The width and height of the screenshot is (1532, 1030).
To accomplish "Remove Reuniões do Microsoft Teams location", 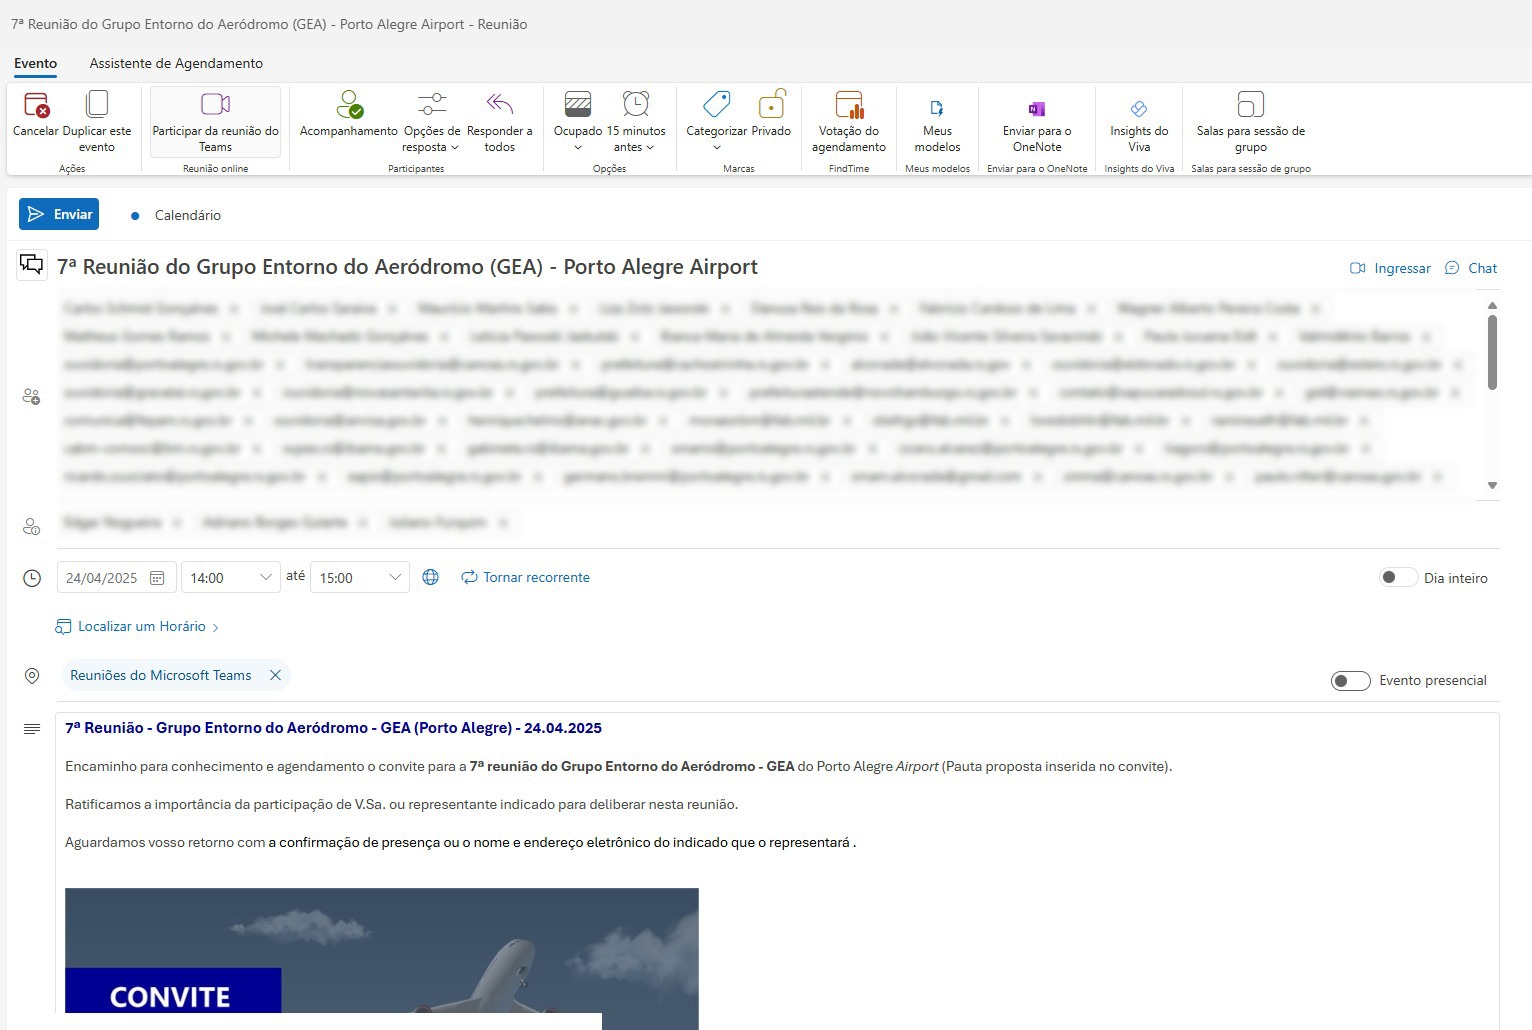I will pyautogui.click(x=275, y=675).
